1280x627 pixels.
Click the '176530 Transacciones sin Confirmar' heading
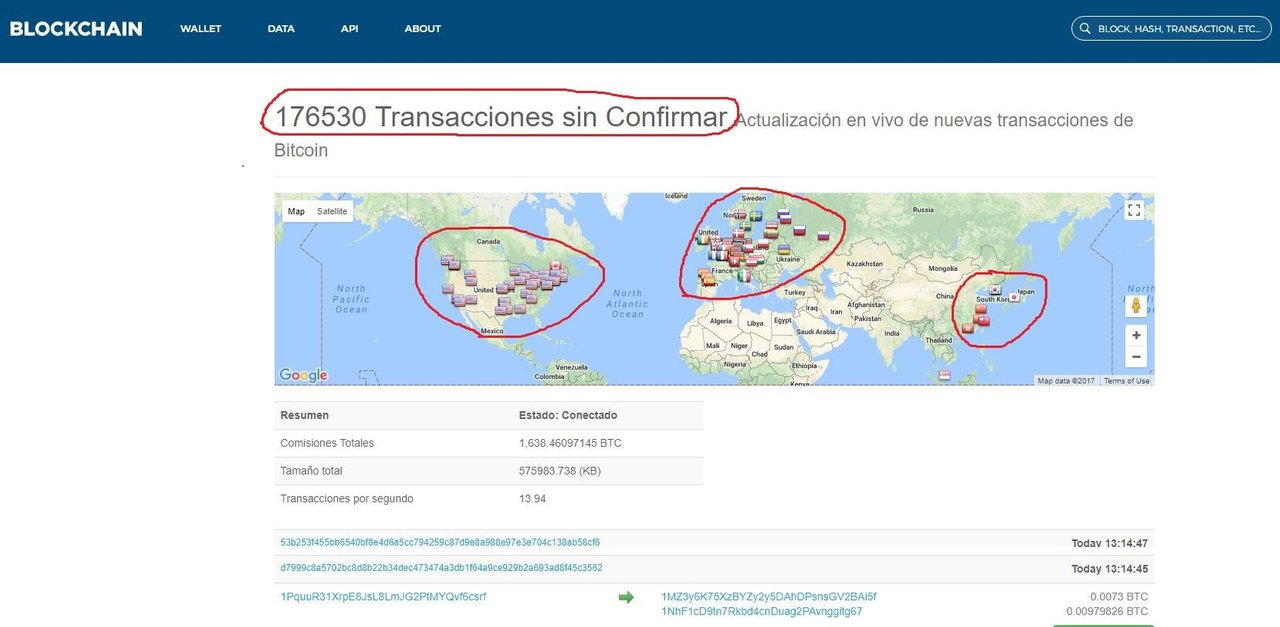click(501, 117)
